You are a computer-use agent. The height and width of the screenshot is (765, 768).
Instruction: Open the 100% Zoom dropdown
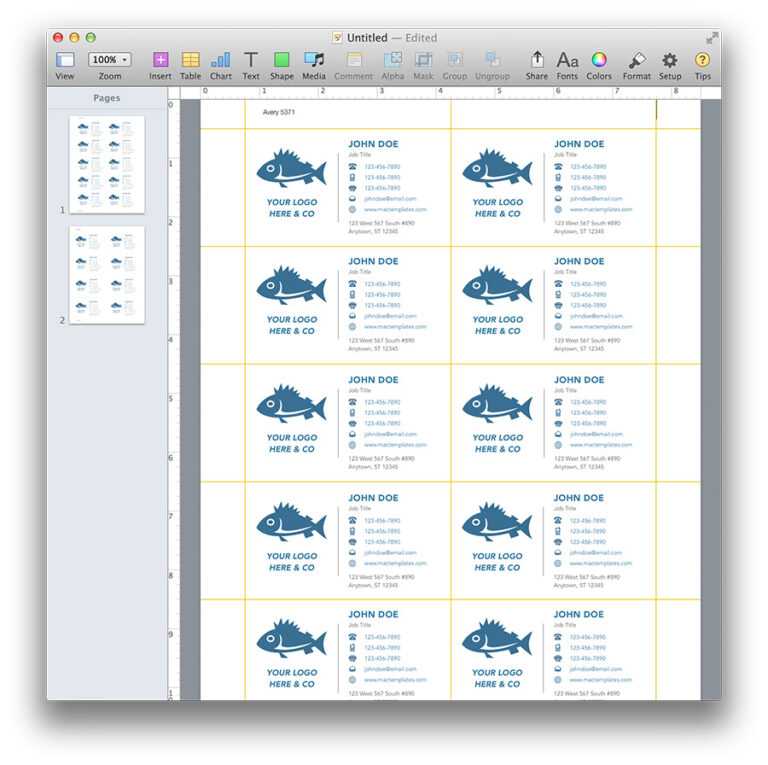(x=109, y=60)
